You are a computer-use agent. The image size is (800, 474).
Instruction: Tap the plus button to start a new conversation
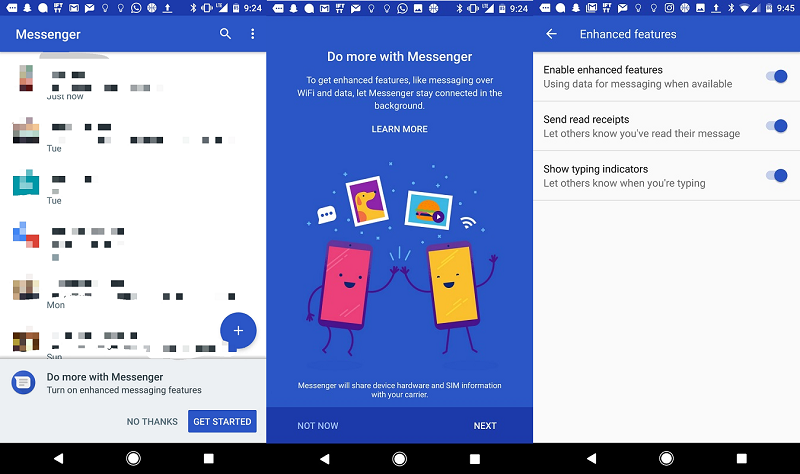pyautogui.click(x=238, y=331)
